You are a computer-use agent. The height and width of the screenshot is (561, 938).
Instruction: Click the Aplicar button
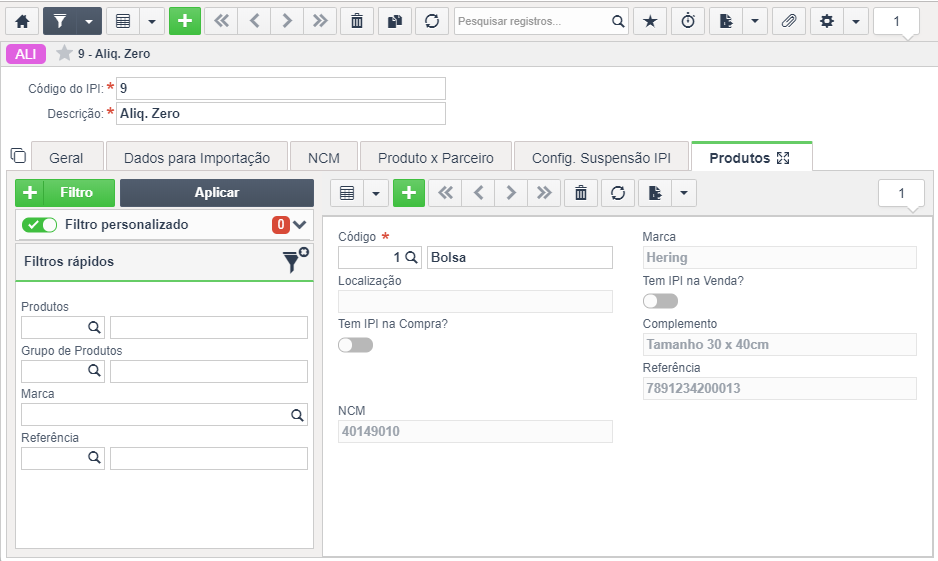(x=217, y=193)
